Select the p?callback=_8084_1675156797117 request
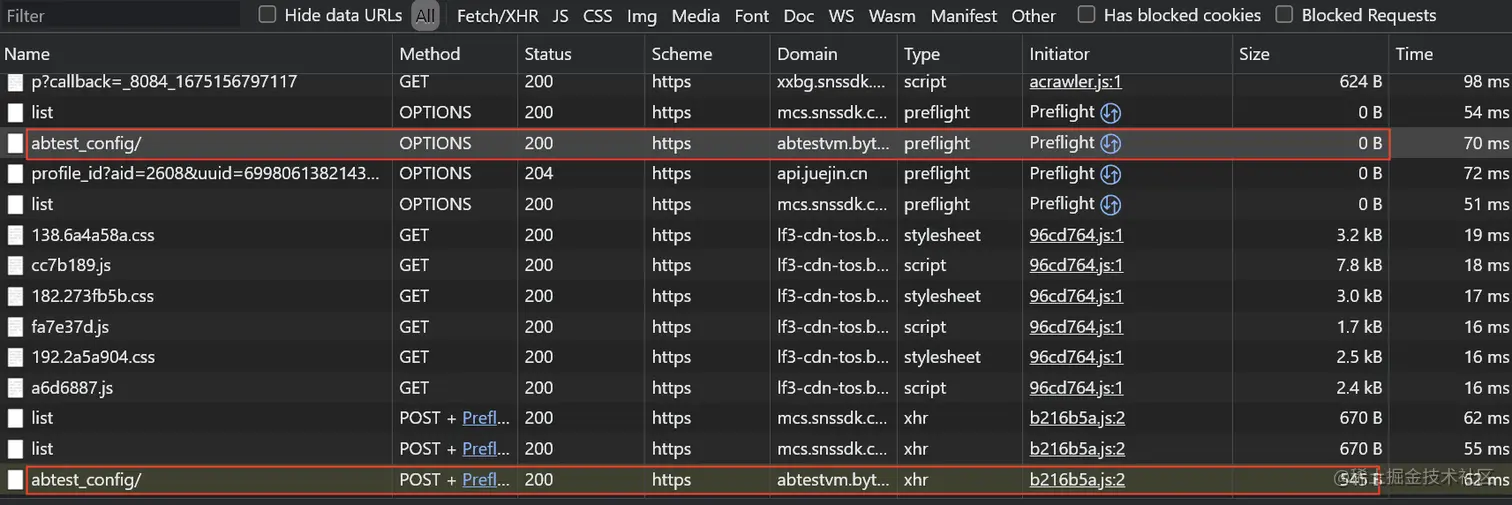Image resolution: width=1512 pixels, height=505 pixels. point(164,82)
